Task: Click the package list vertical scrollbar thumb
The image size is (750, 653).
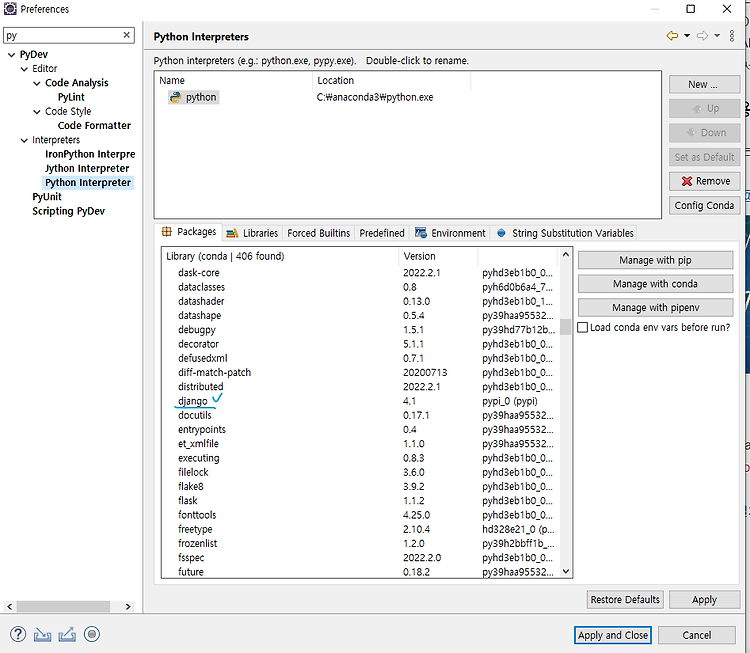Action: (x=566, y=327)
